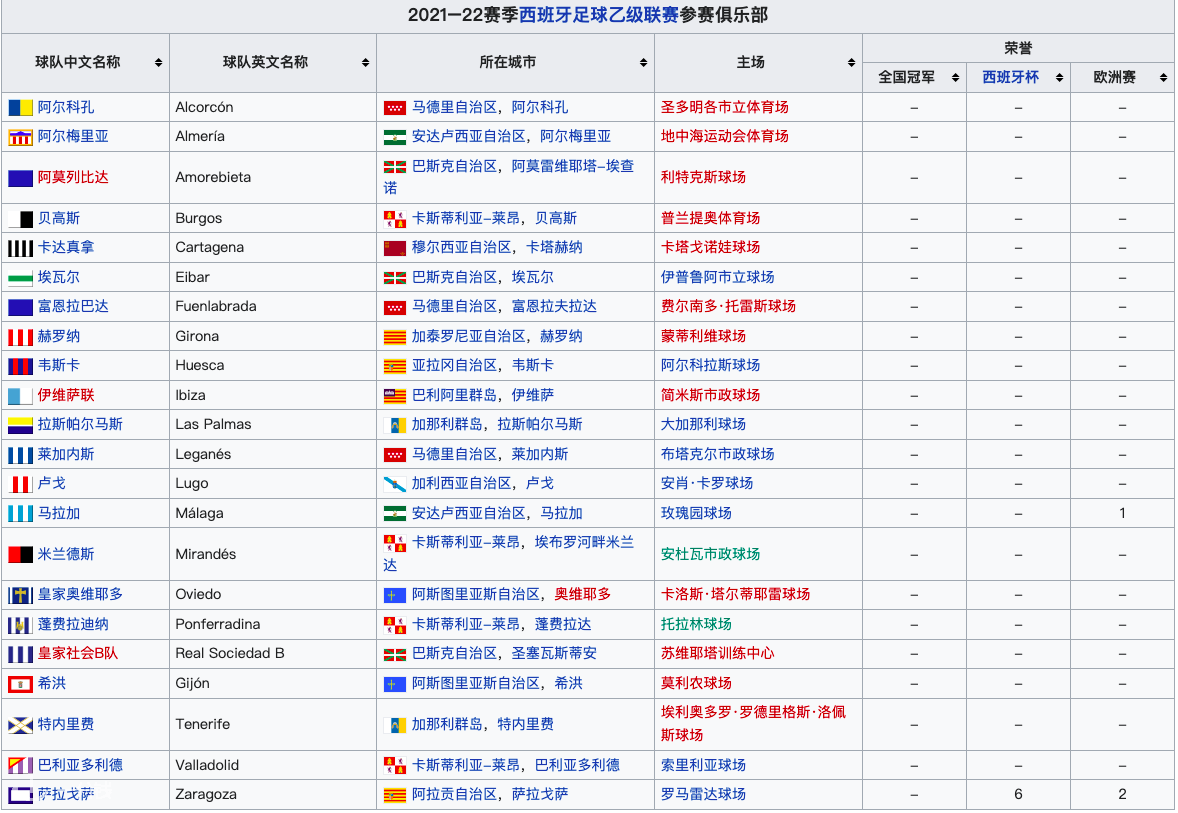Screen dimensions: 1178x813
Task: Open the red 皇家社会B队 link
Action: pyautogui.click(x=78, y=654)
